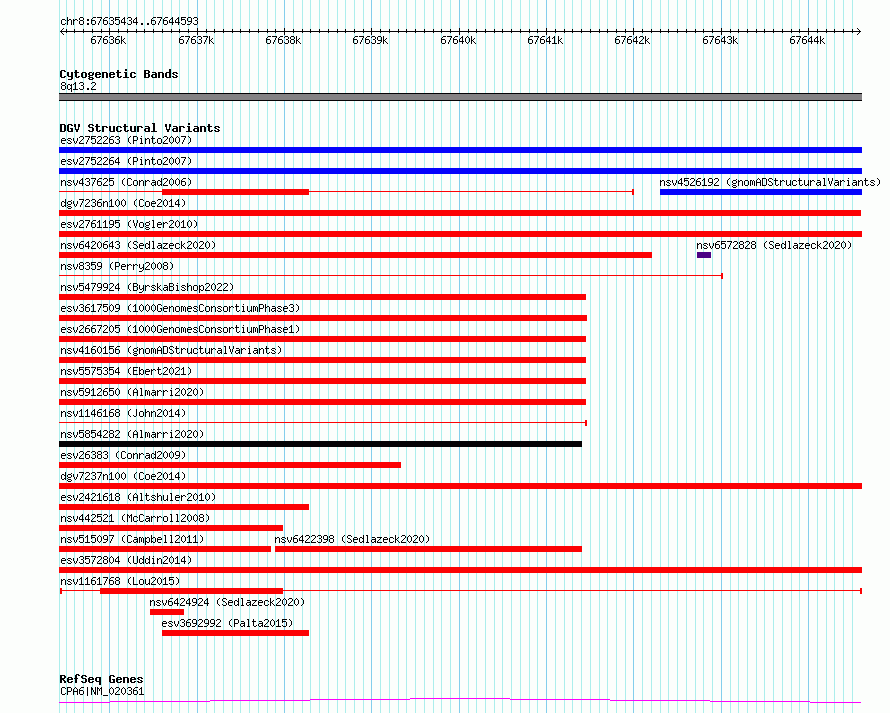This screenshot has height=713, width=890.
Task: Click the 67641k ruler tick label
Action: (545, 41)
